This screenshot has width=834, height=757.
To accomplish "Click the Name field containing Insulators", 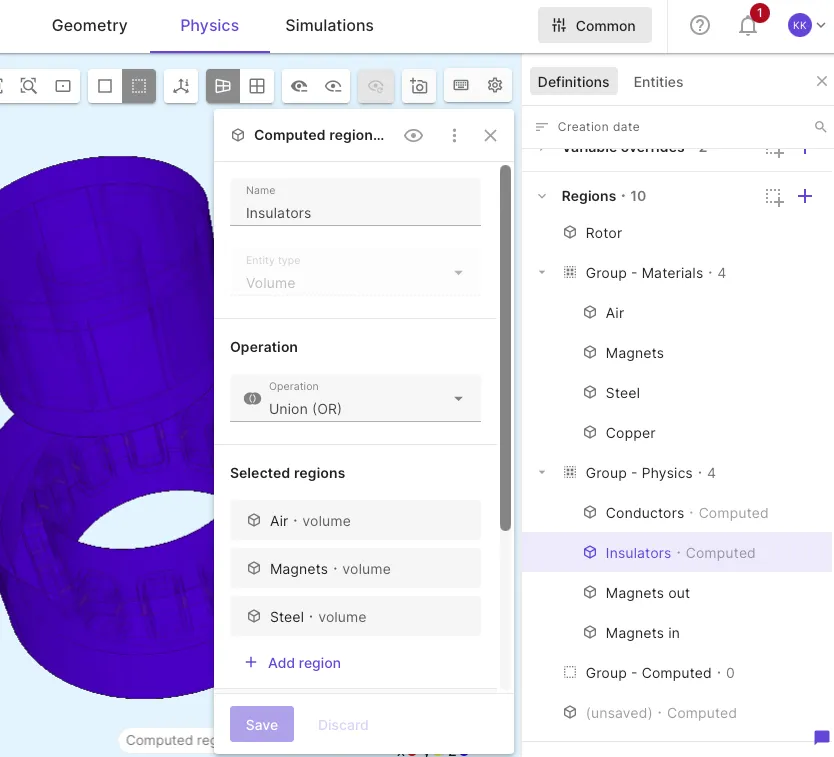I will 355,202.
